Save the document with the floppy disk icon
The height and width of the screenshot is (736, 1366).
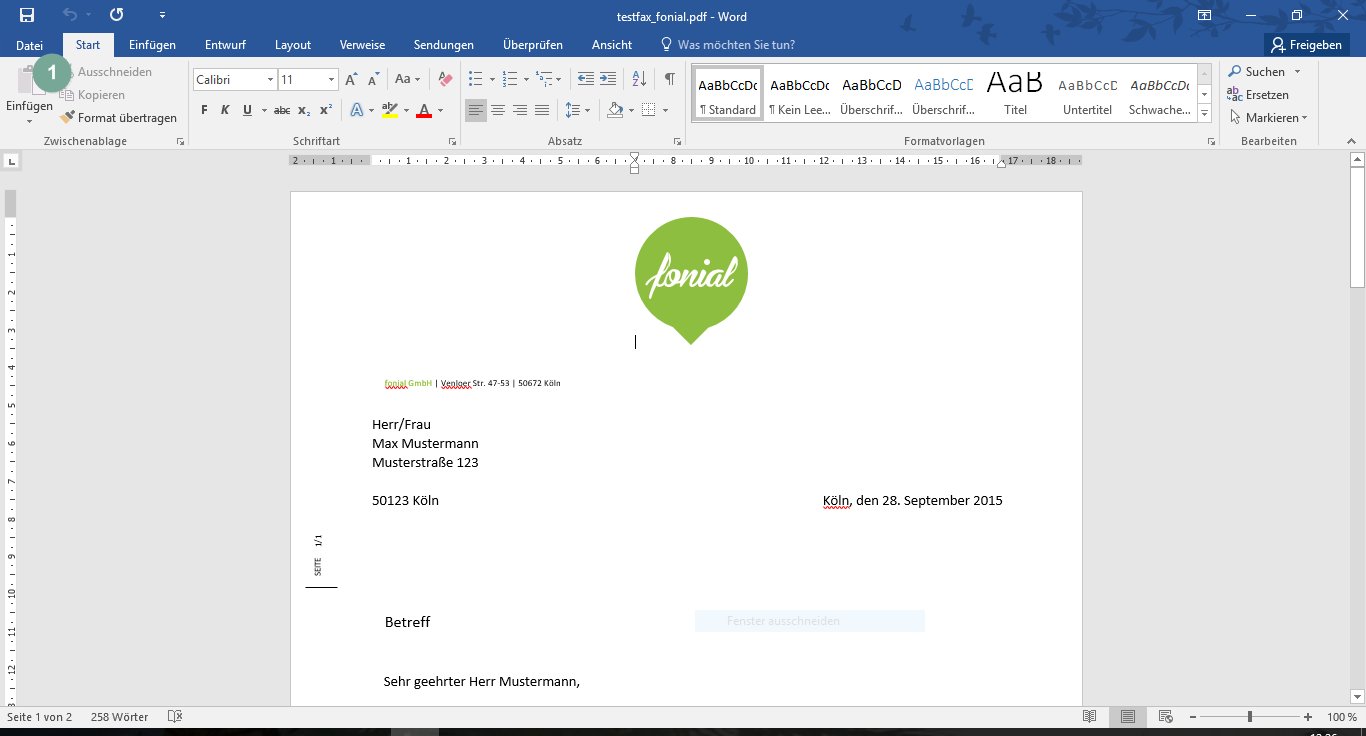pos(27,15)
